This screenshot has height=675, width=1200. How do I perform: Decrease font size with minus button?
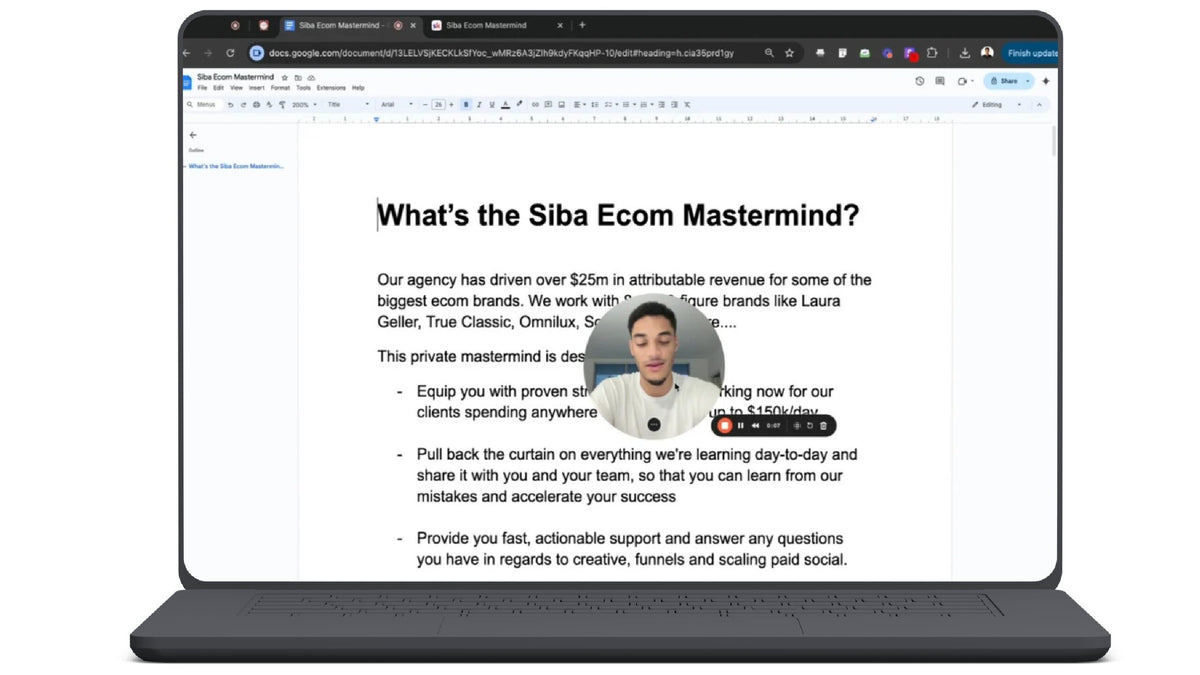(x=425, y=104)
